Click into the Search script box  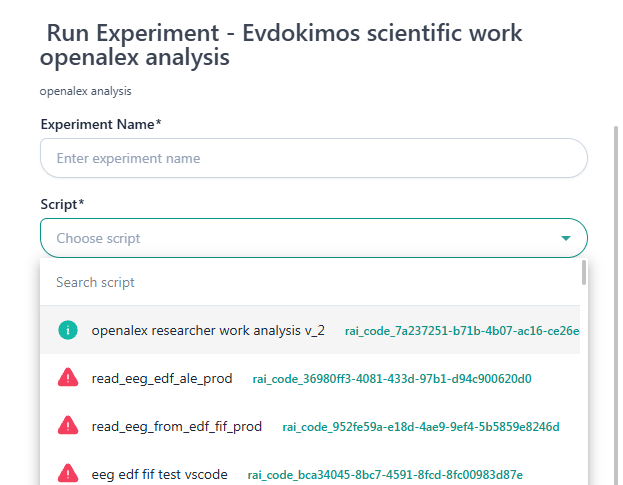[308, 282]
